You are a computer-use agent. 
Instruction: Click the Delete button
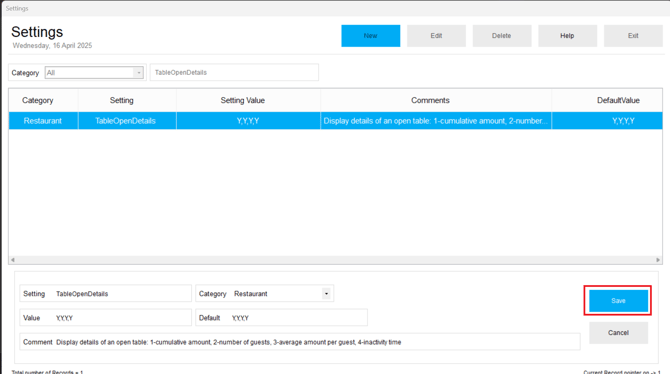click(x=502, y=36)
